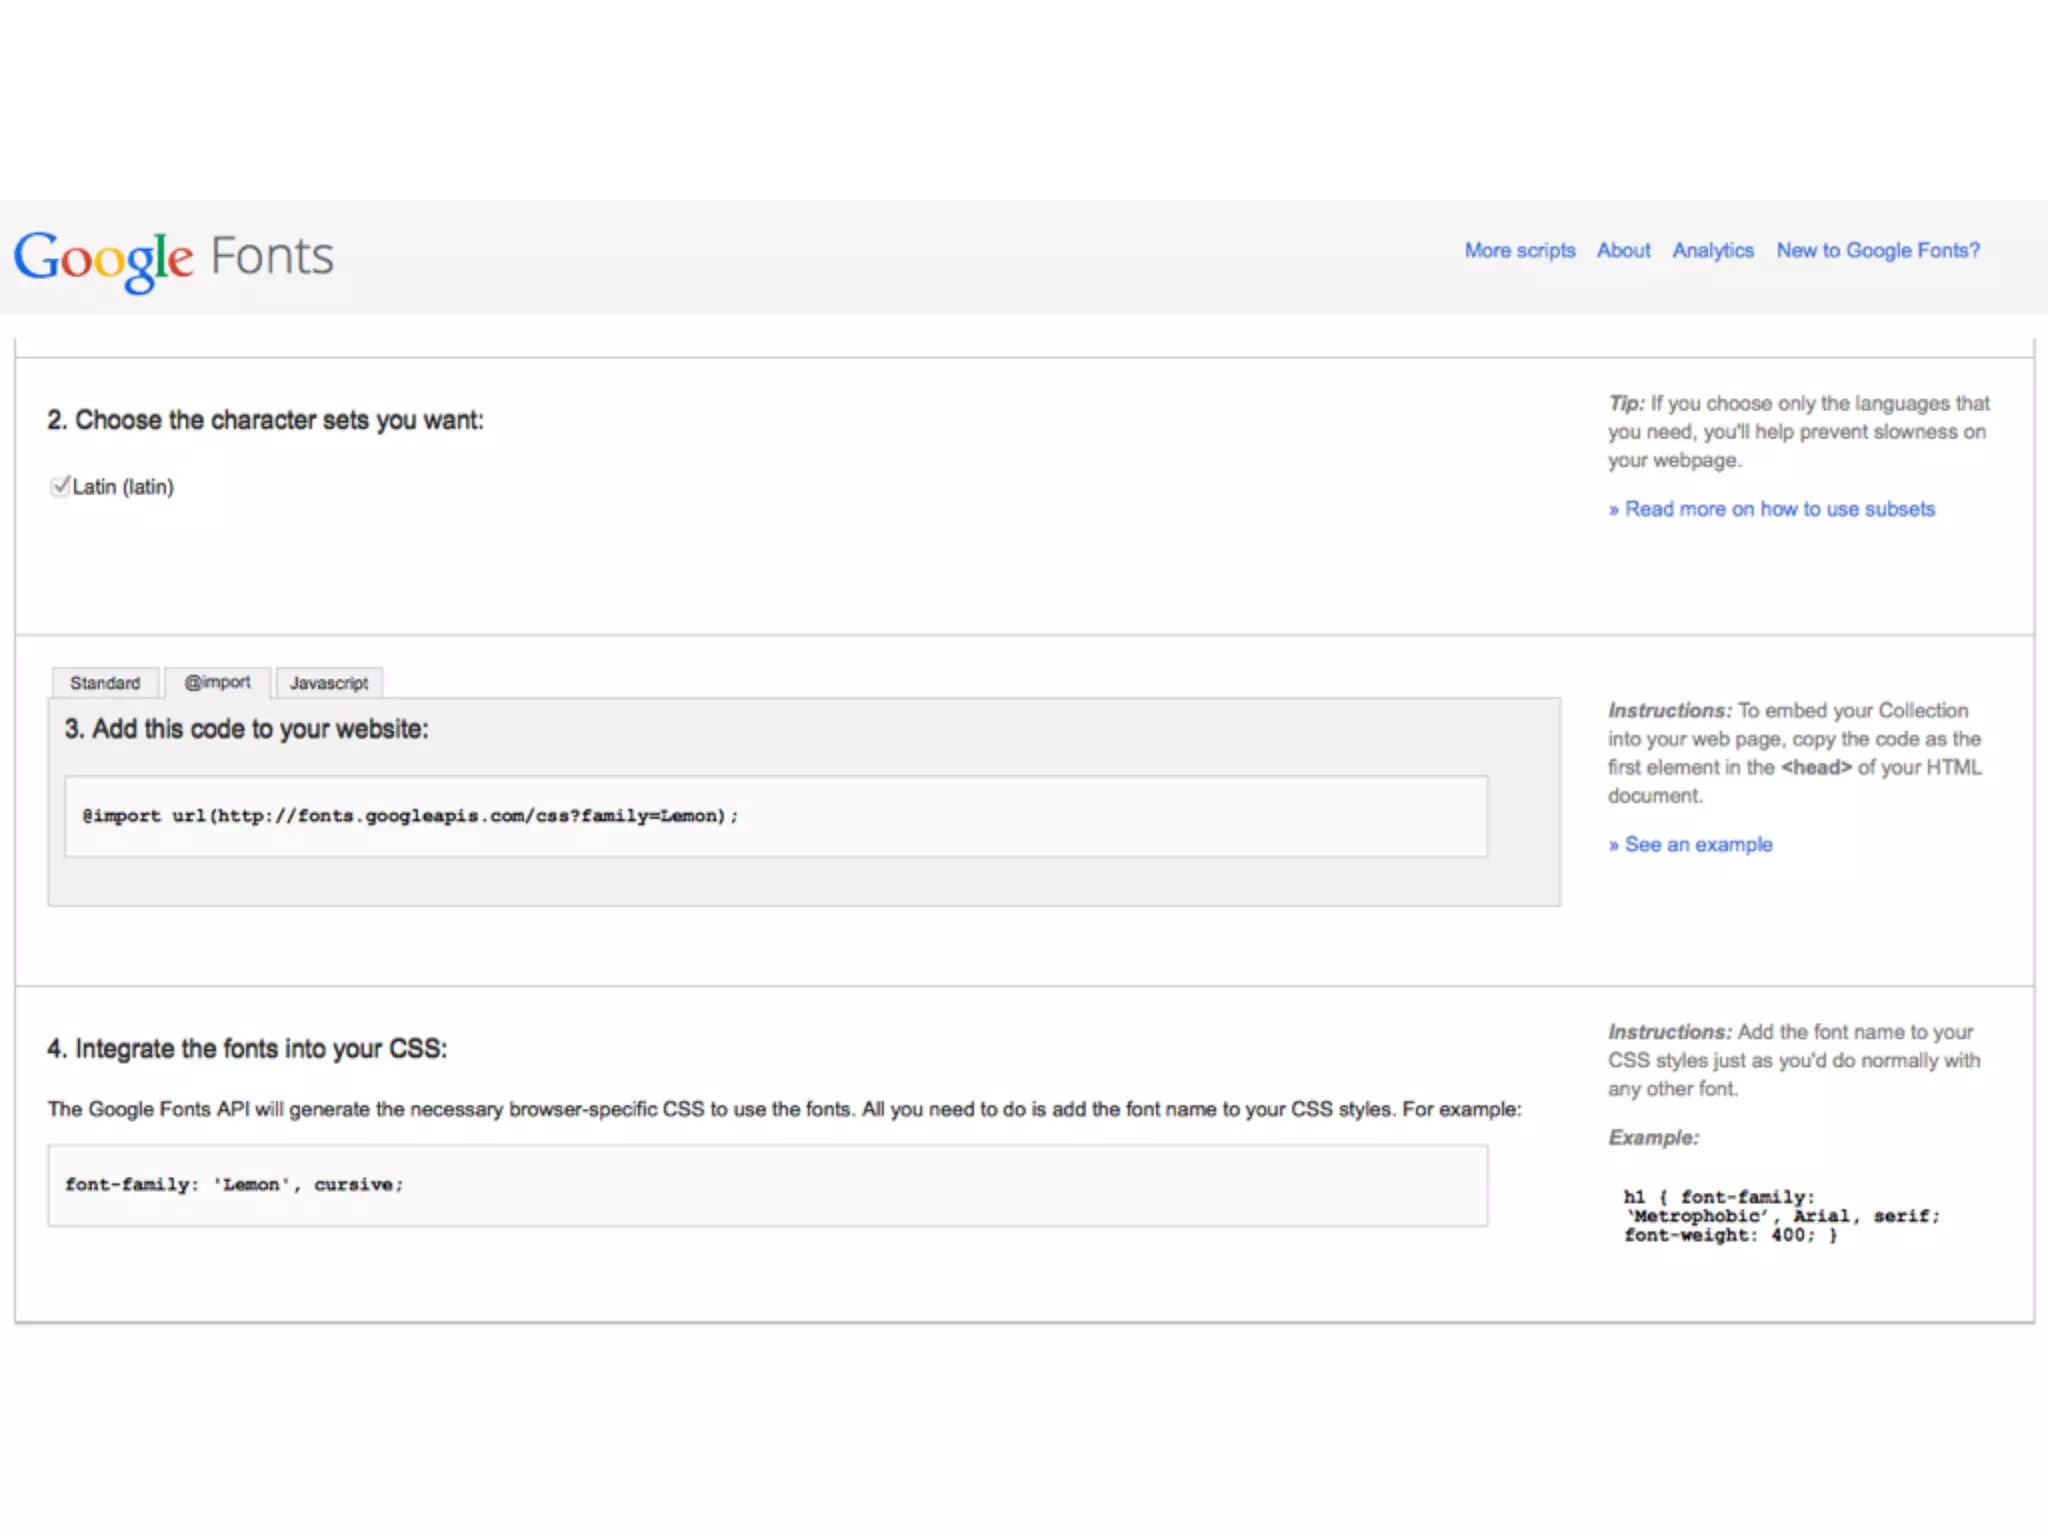Switch to the Standard code tab
The image size is (2048, 1536).
click(x=105, y=683)
